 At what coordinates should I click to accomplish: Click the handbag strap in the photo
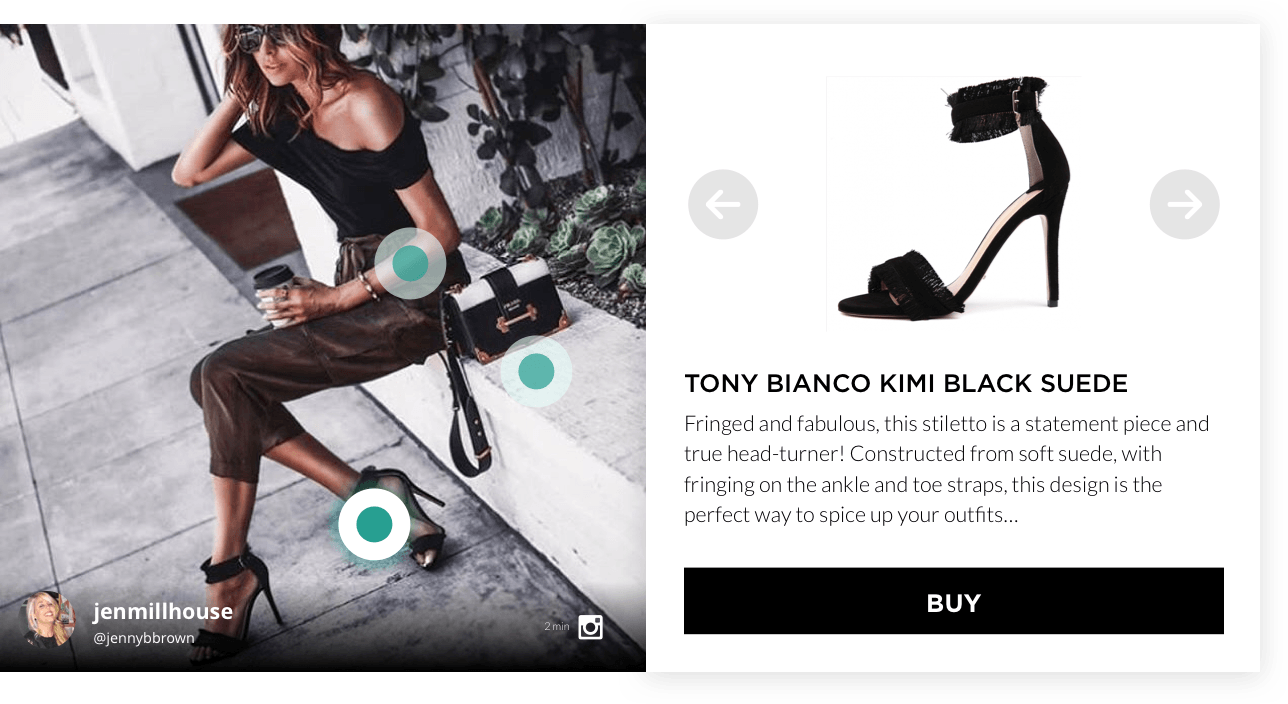click(x=465, y=410)
